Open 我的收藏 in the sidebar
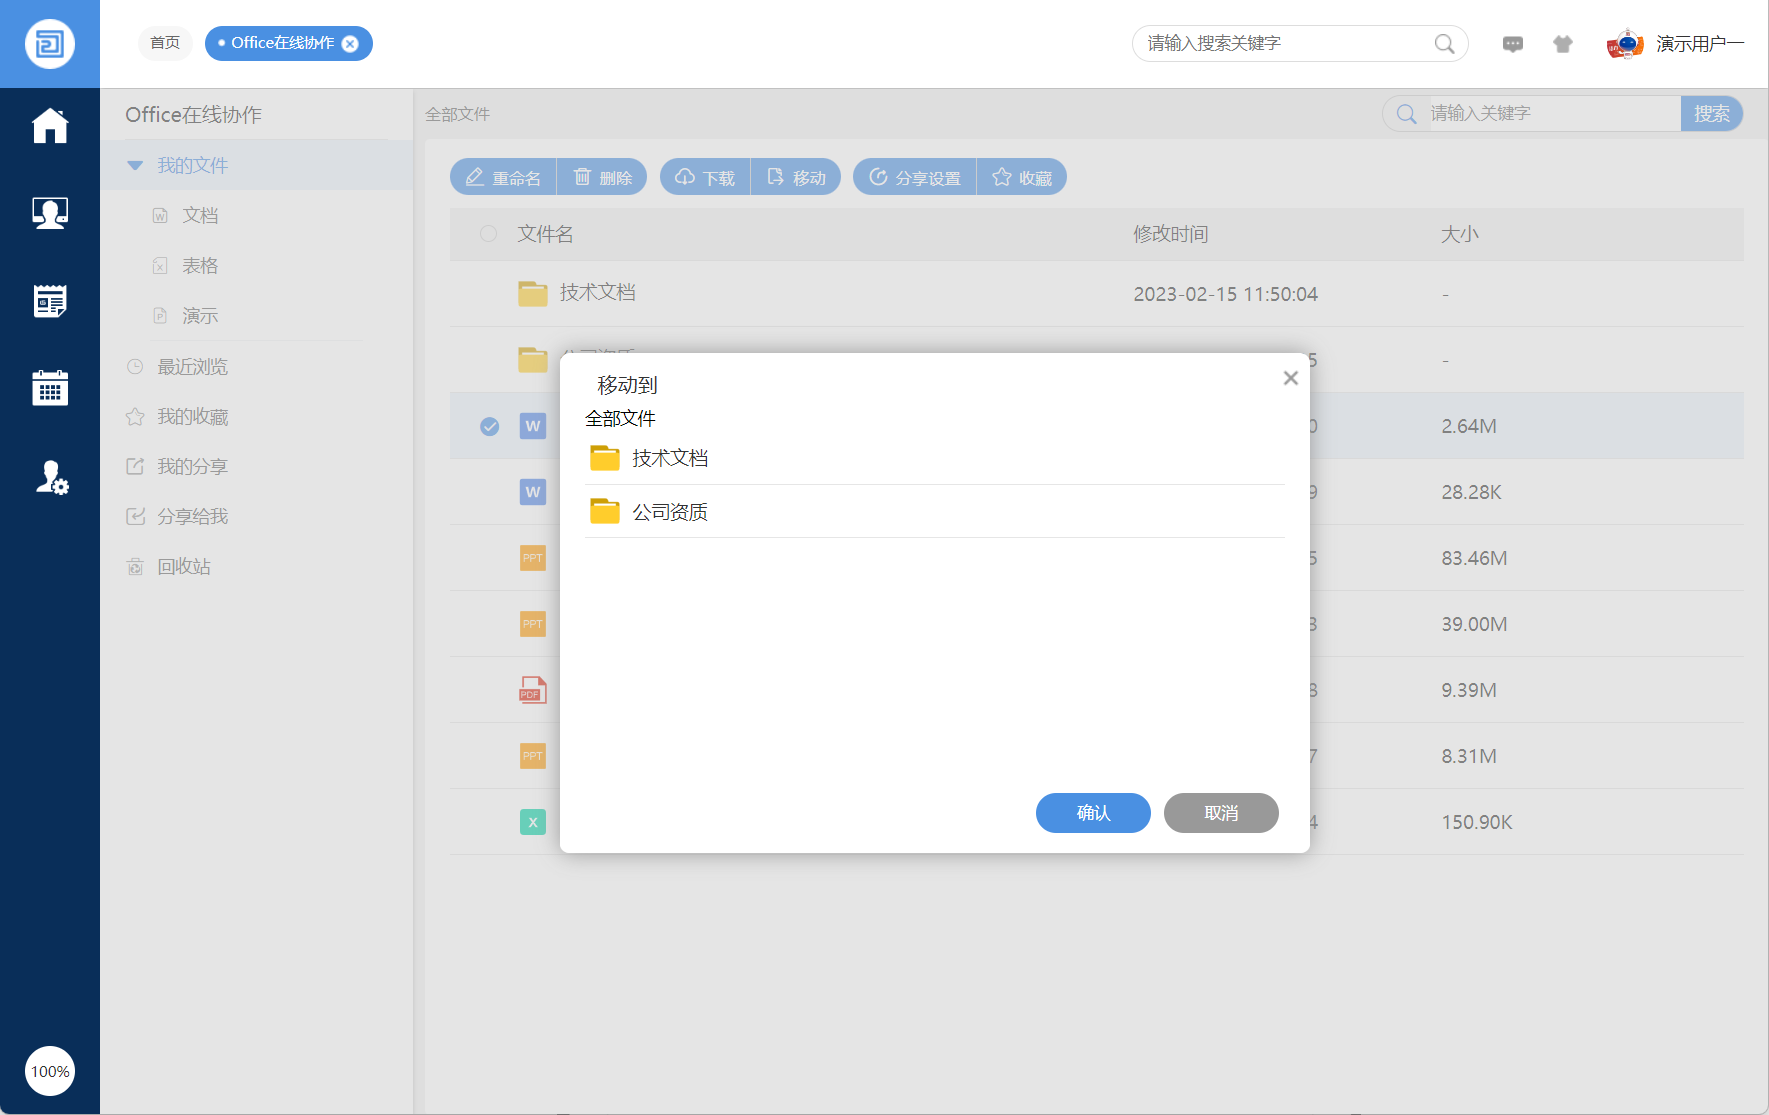This screenshot has height=1115, width=1769. click(x=192, y=417)
